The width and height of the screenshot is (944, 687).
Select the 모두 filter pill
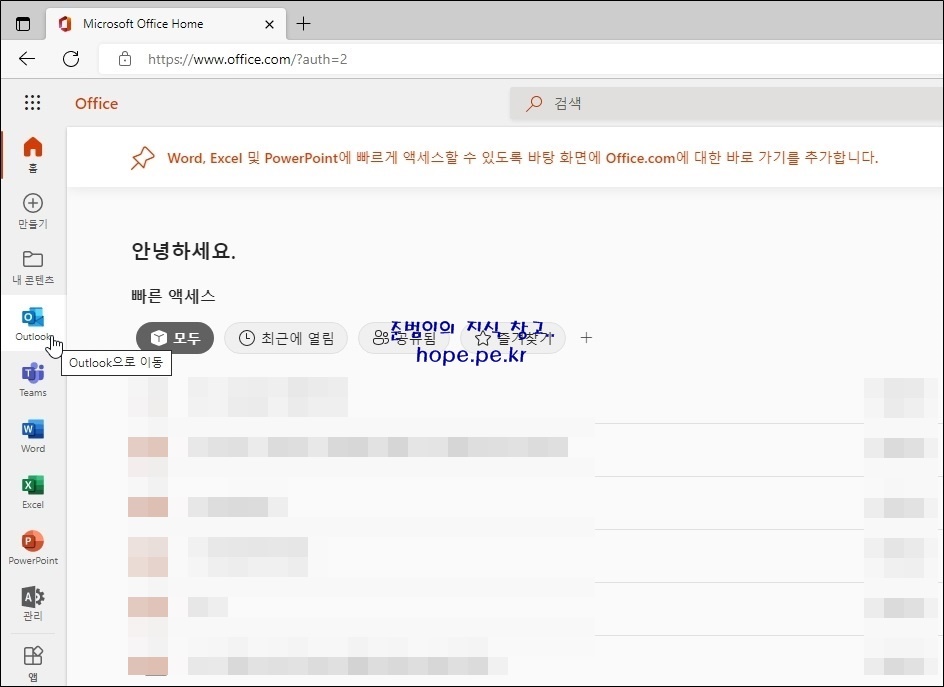175,338
